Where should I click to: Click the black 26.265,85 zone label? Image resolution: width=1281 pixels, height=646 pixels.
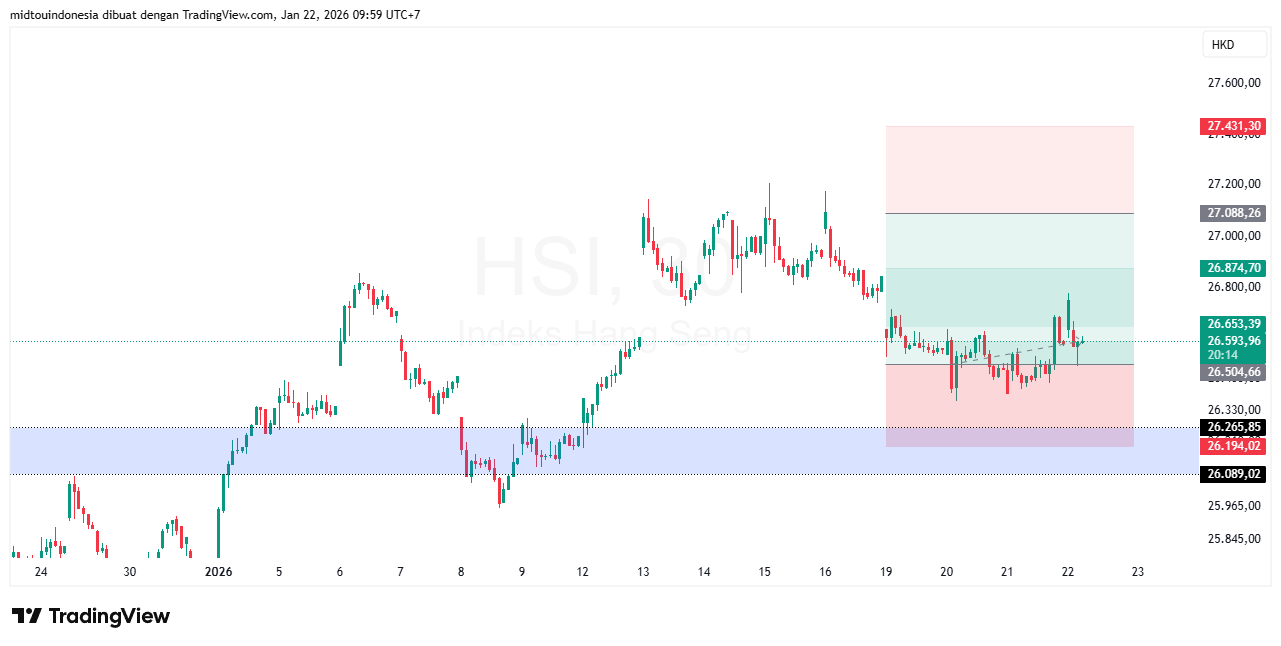[x=1233, y=427]
